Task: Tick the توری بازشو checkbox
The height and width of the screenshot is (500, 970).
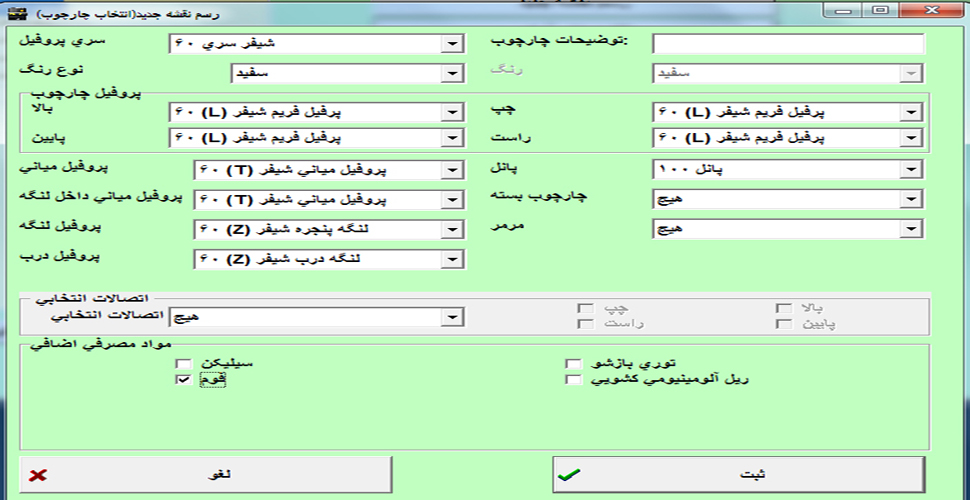Action: point(572,364)
